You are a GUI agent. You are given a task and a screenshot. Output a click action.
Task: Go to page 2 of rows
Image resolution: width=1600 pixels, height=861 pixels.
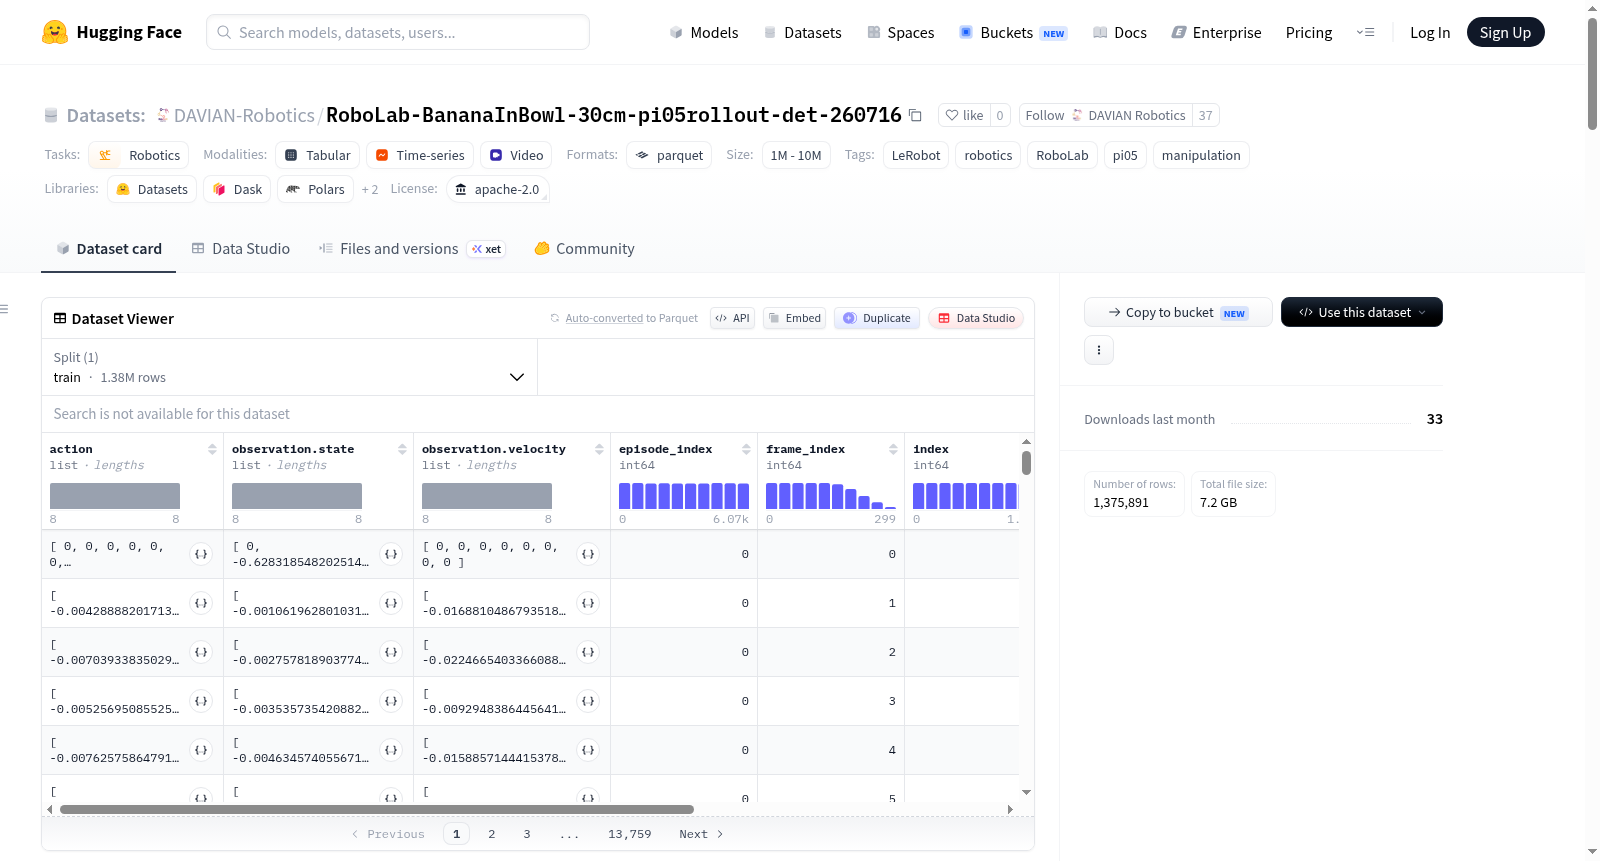492,834
